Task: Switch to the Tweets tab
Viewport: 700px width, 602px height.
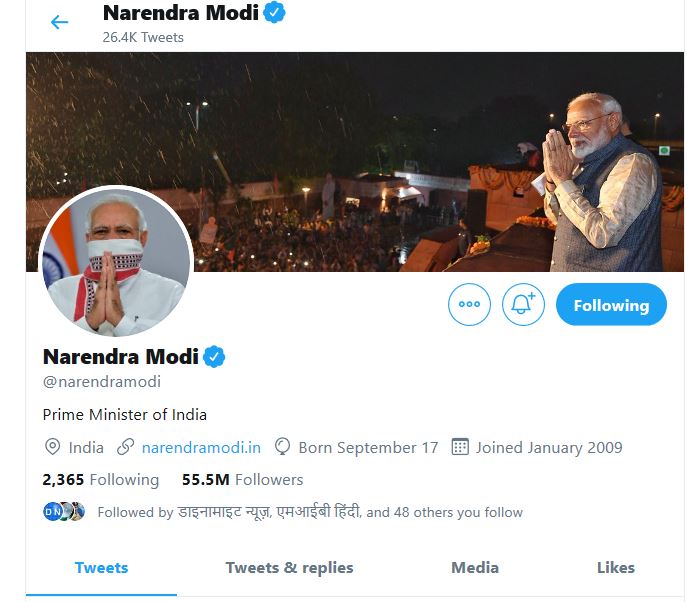Action: click(101, 567)
